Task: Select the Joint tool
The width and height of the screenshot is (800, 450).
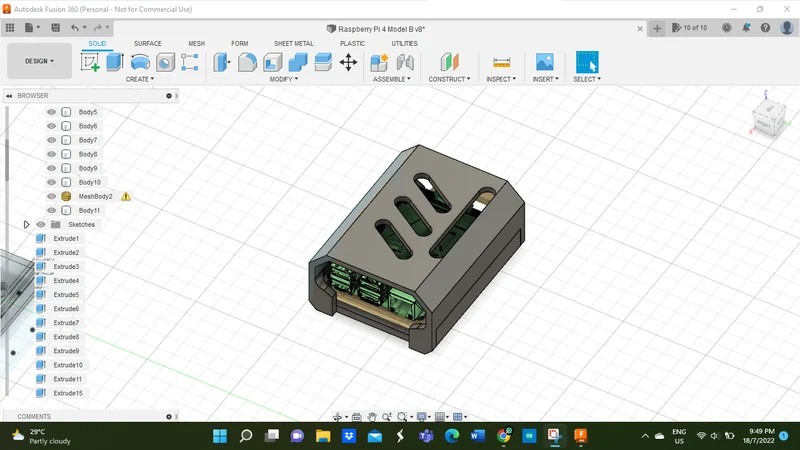Action: 405,62
